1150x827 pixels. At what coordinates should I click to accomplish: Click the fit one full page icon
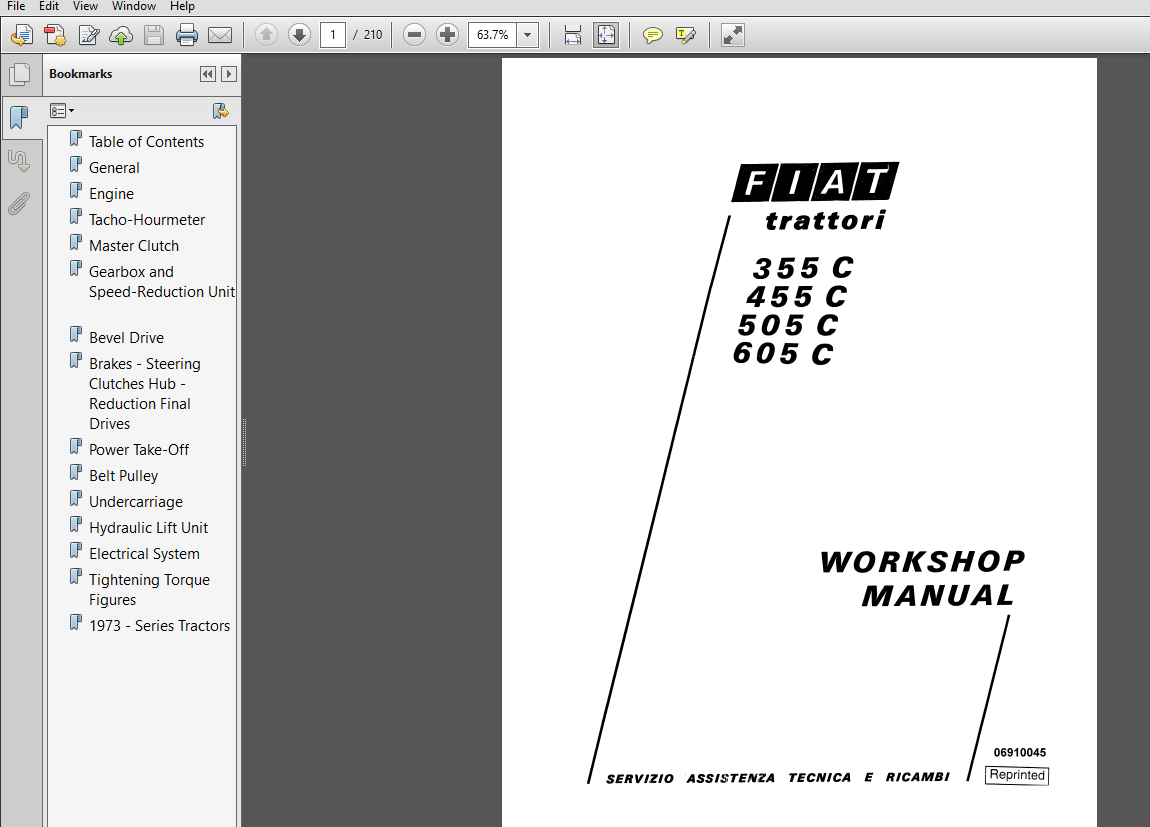click(607, 34)
